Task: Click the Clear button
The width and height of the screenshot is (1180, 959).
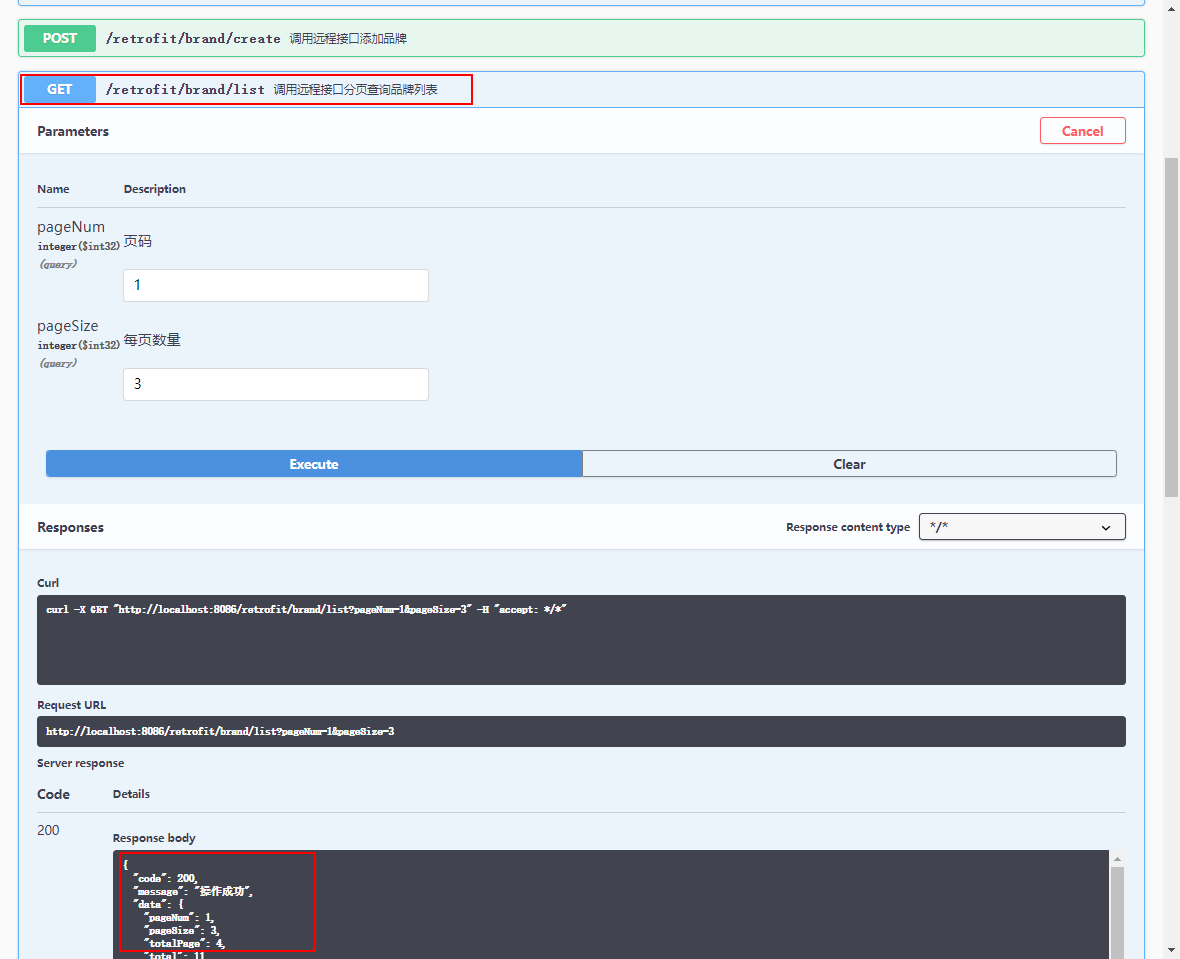Action: pyautogui.click(x=849, y=464)
